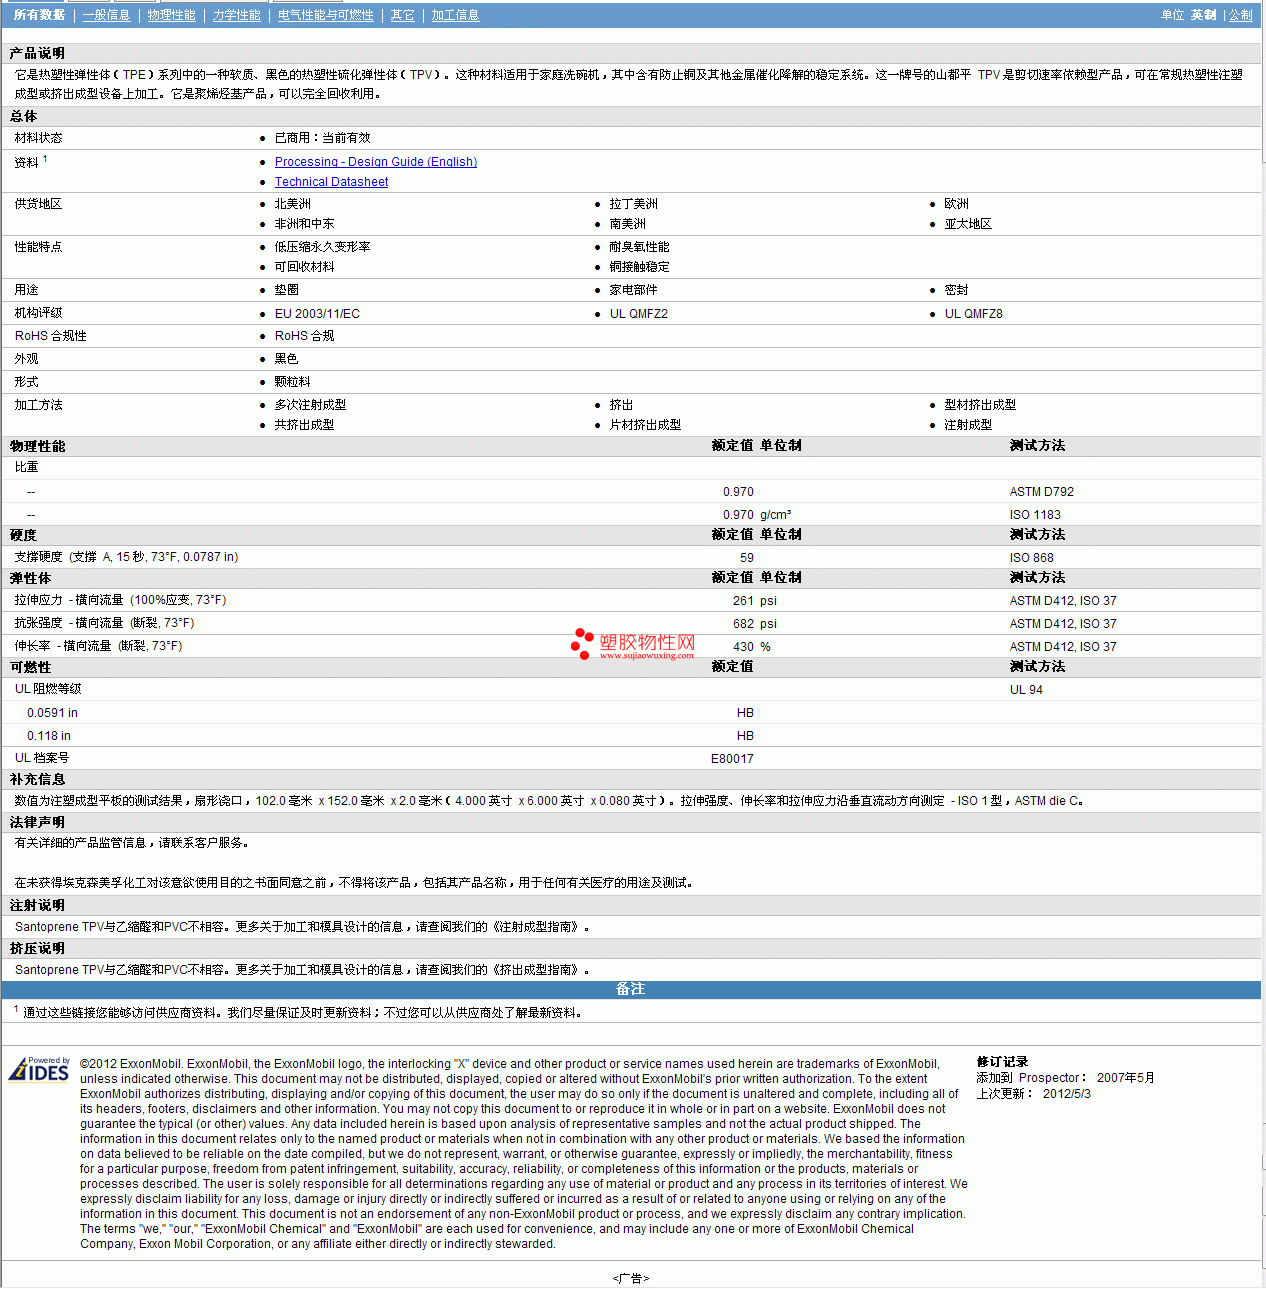Screen dimensions: 1266x1289
Task: Click the 硬度 section header
Action: [x=24, y=535]
